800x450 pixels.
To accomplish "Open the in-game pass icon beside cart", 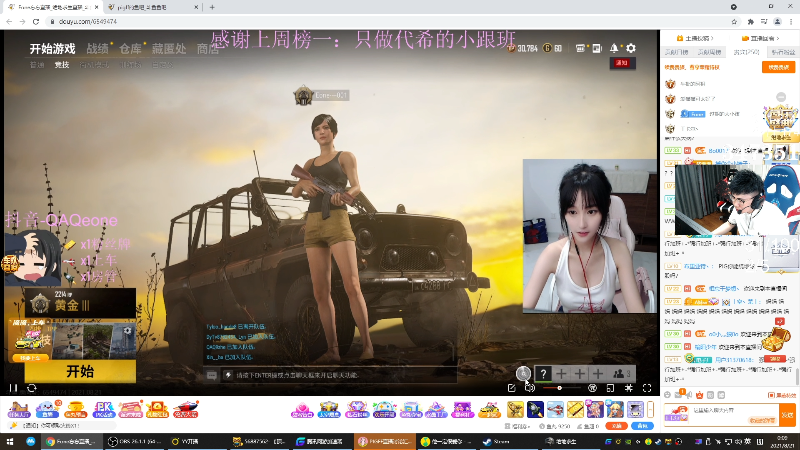I will 597,48.
